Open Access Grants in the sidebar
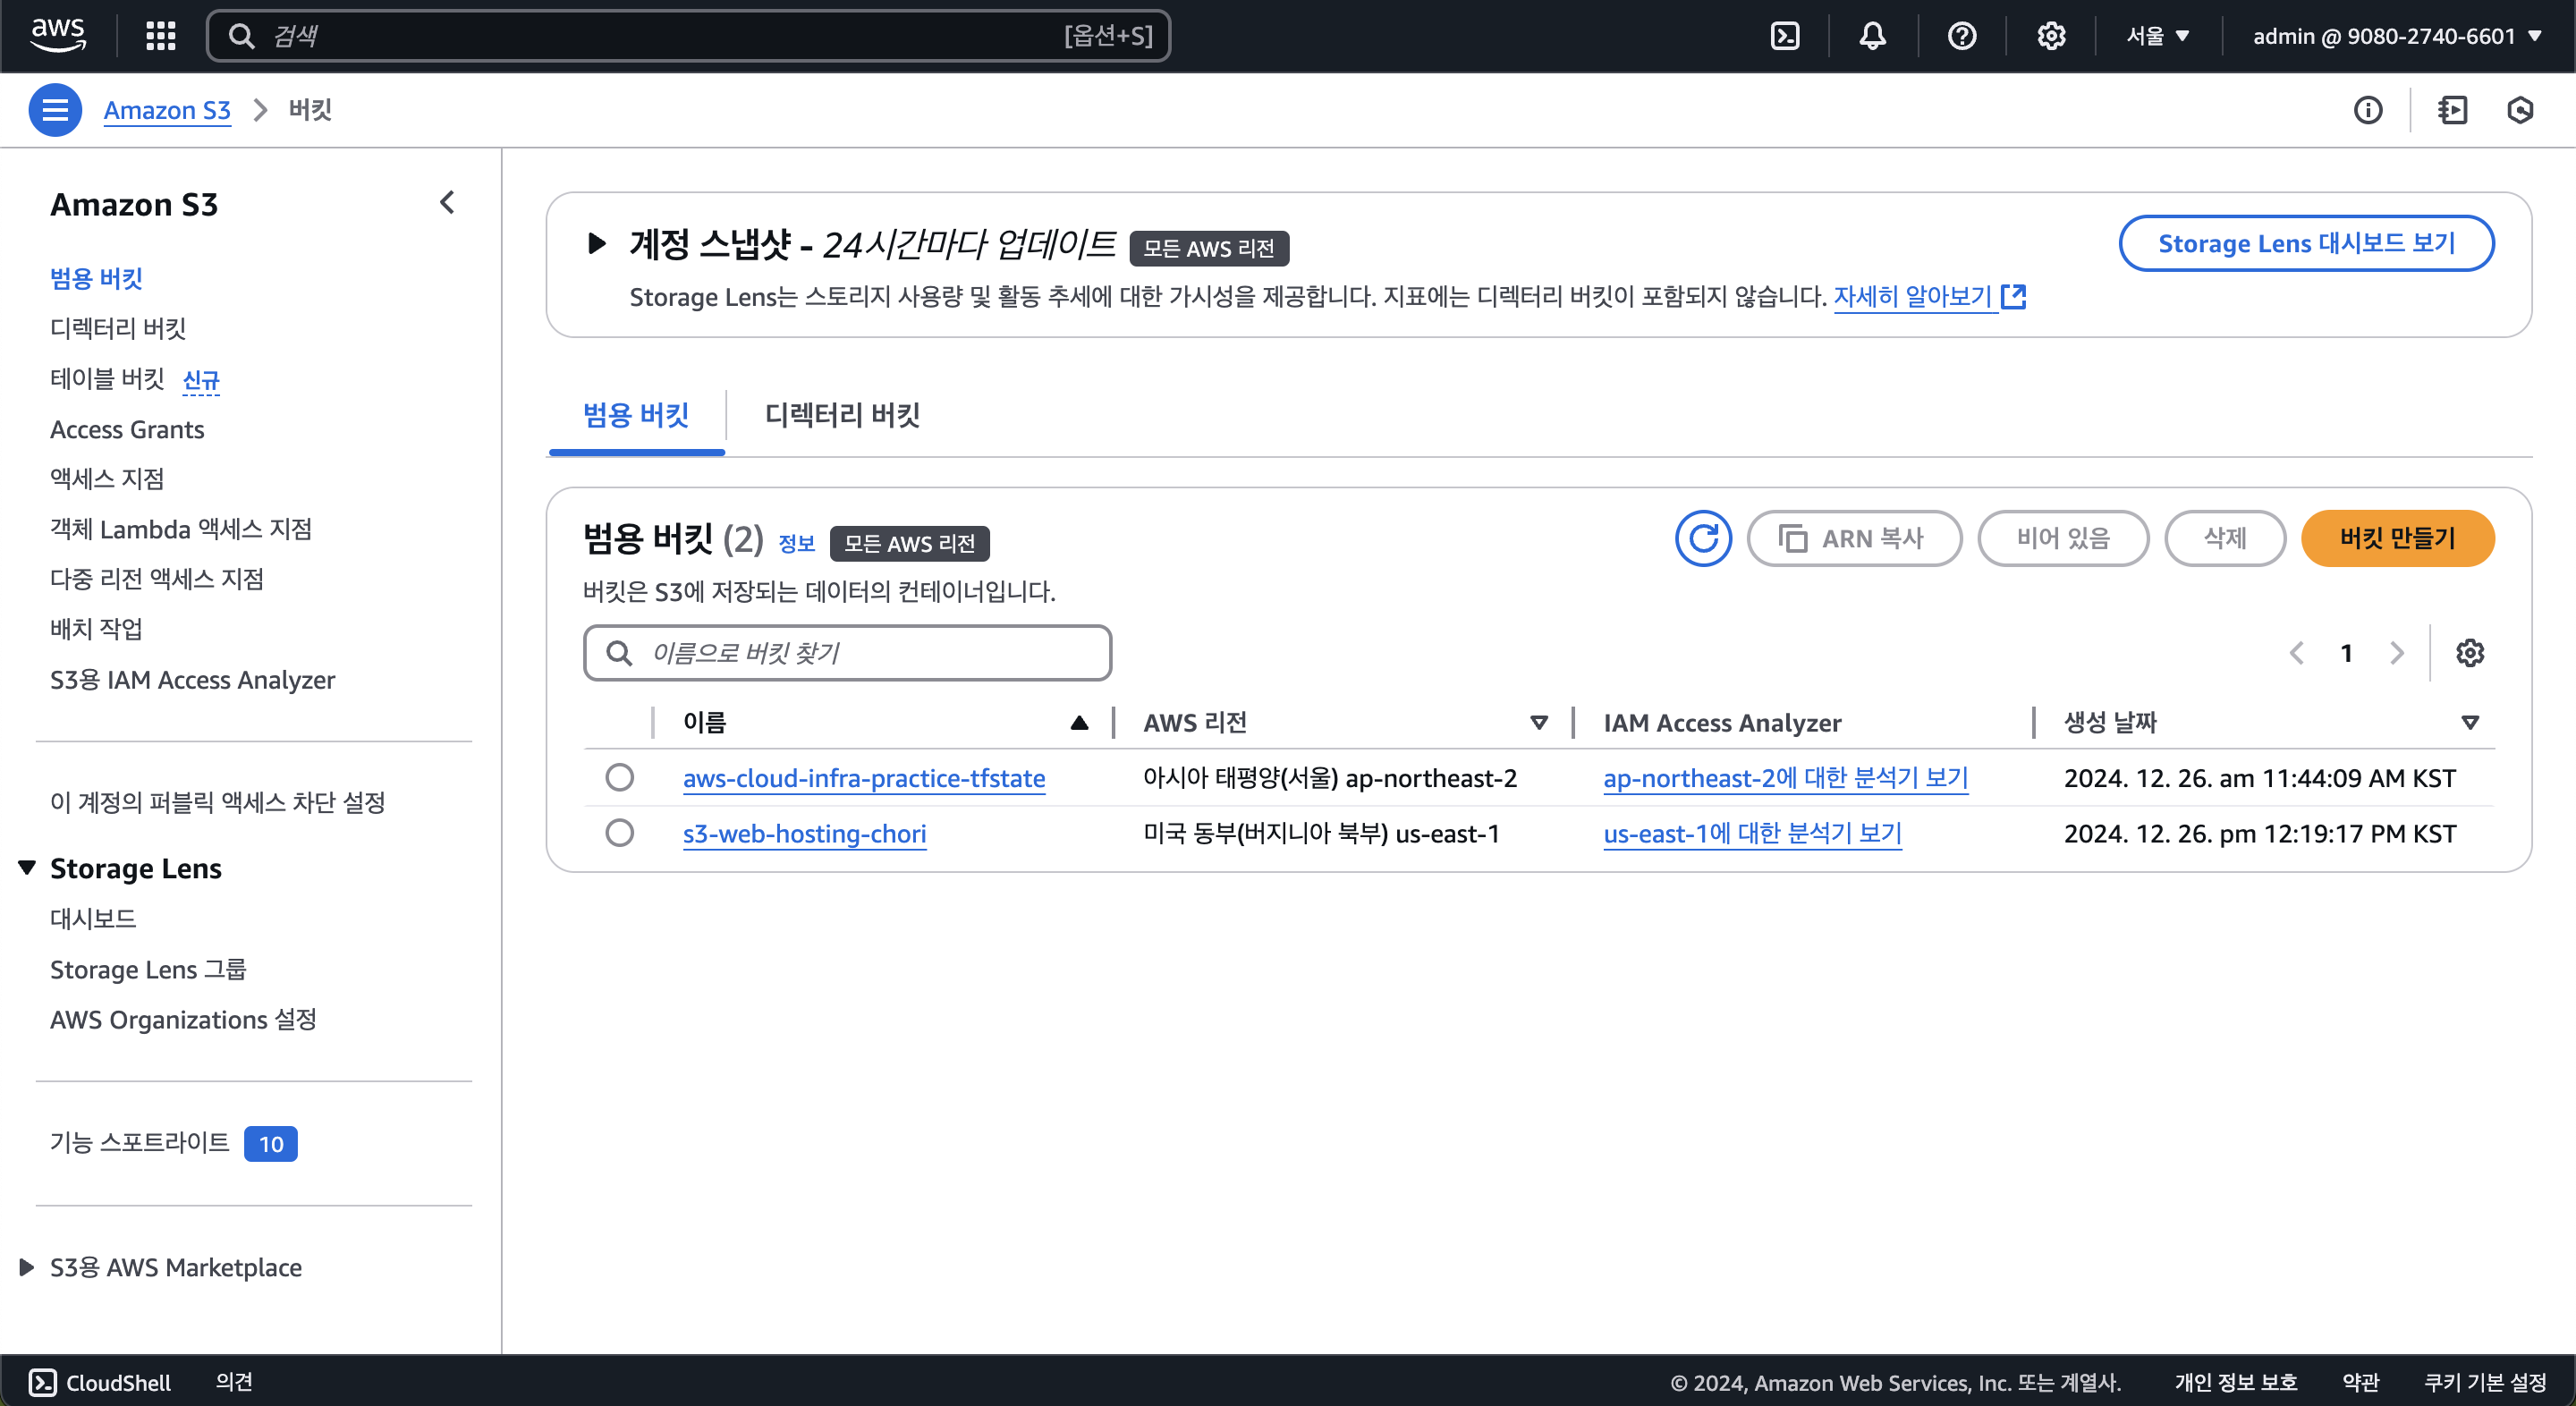This screenshot has height=1406, width=2576. [x=127, y=429]
